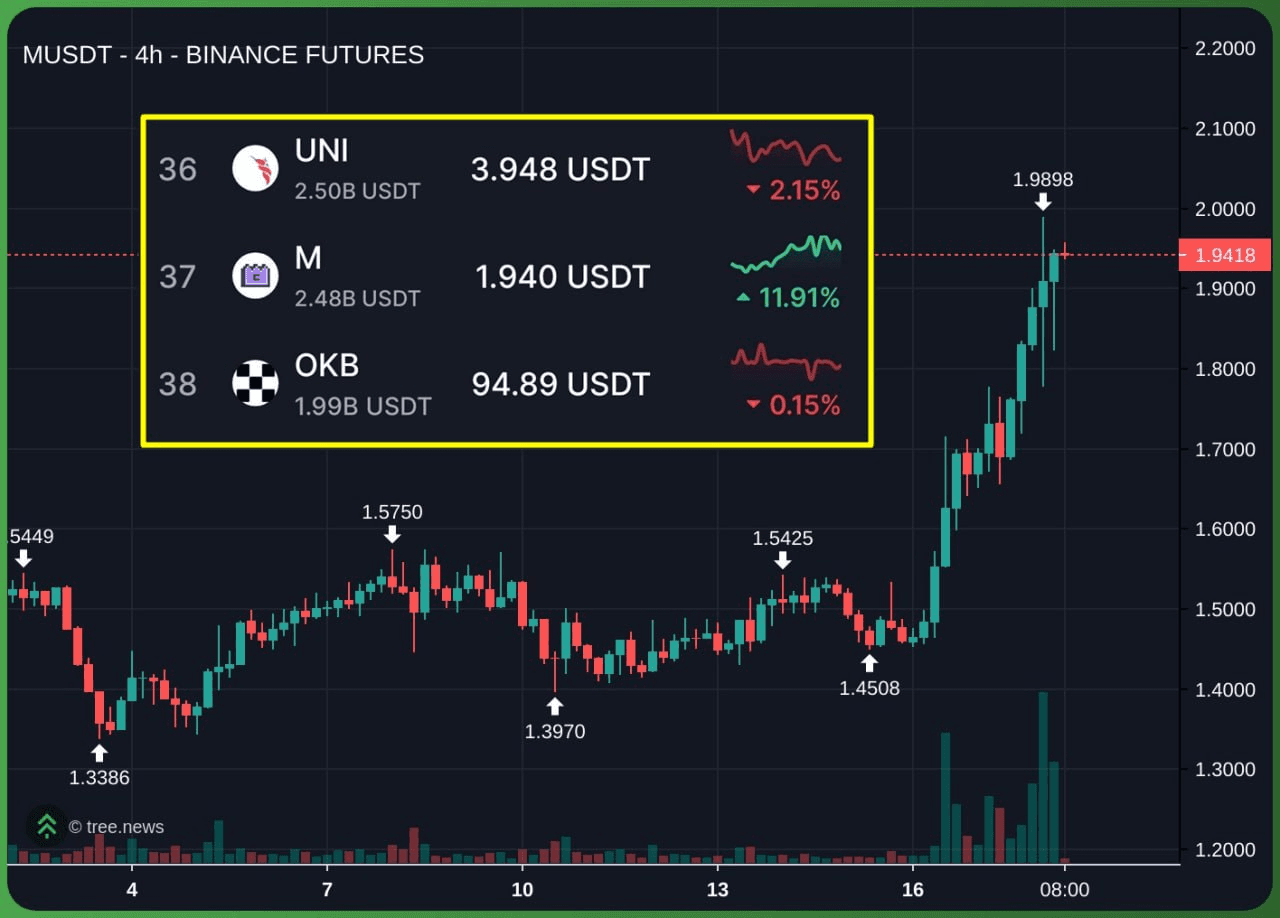Image resolution: width=1280 pixels, height=918 pixels.
Task: Click the OKB checkered logo icon
Action: point(255,384)
